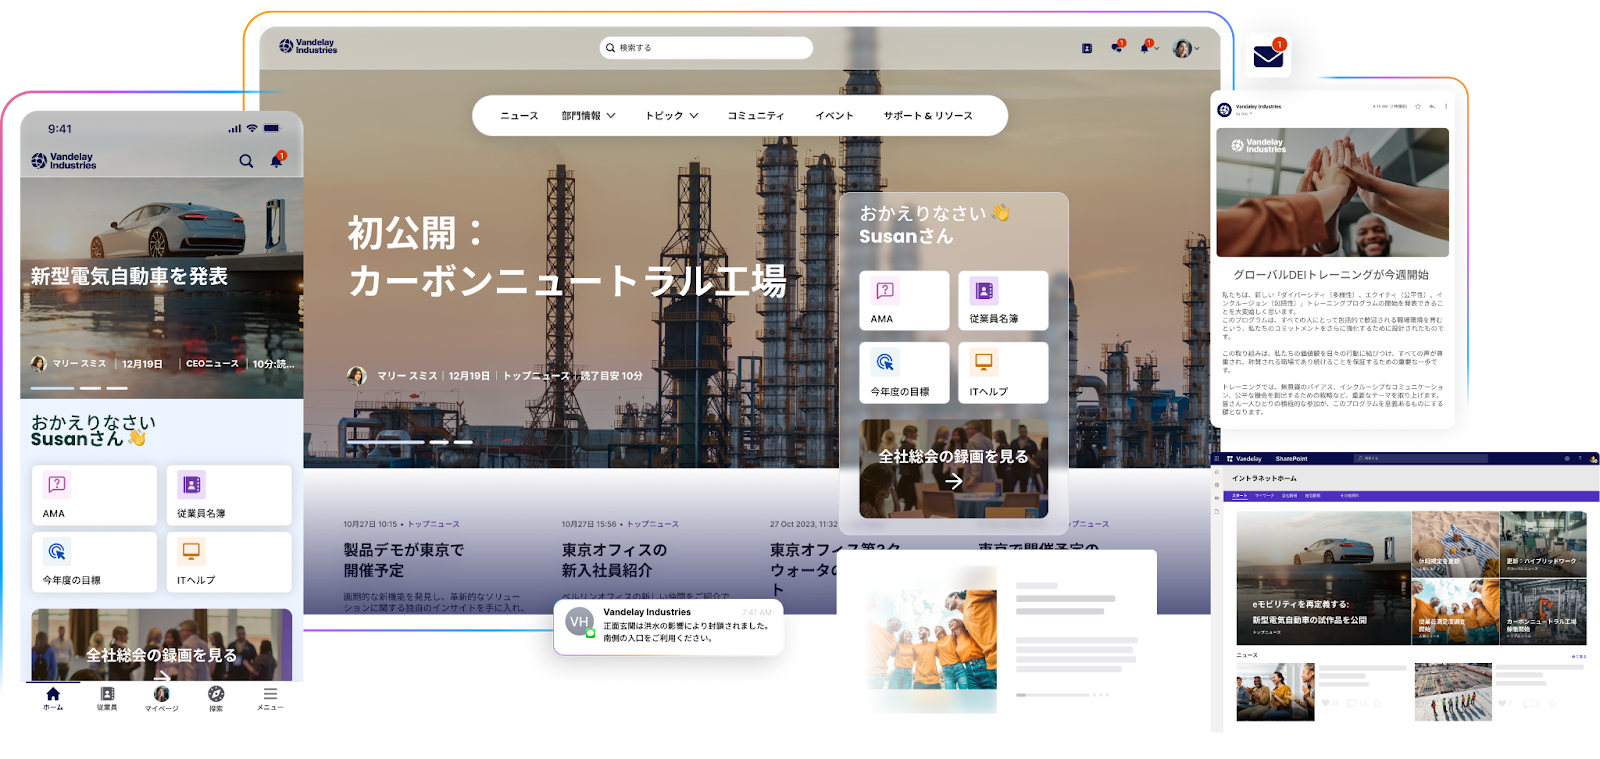Image resolution: width=1600 pixels, height=759 pixels.
Task: Tap the AMA tile in mobile app
Action: coord(94,495)
